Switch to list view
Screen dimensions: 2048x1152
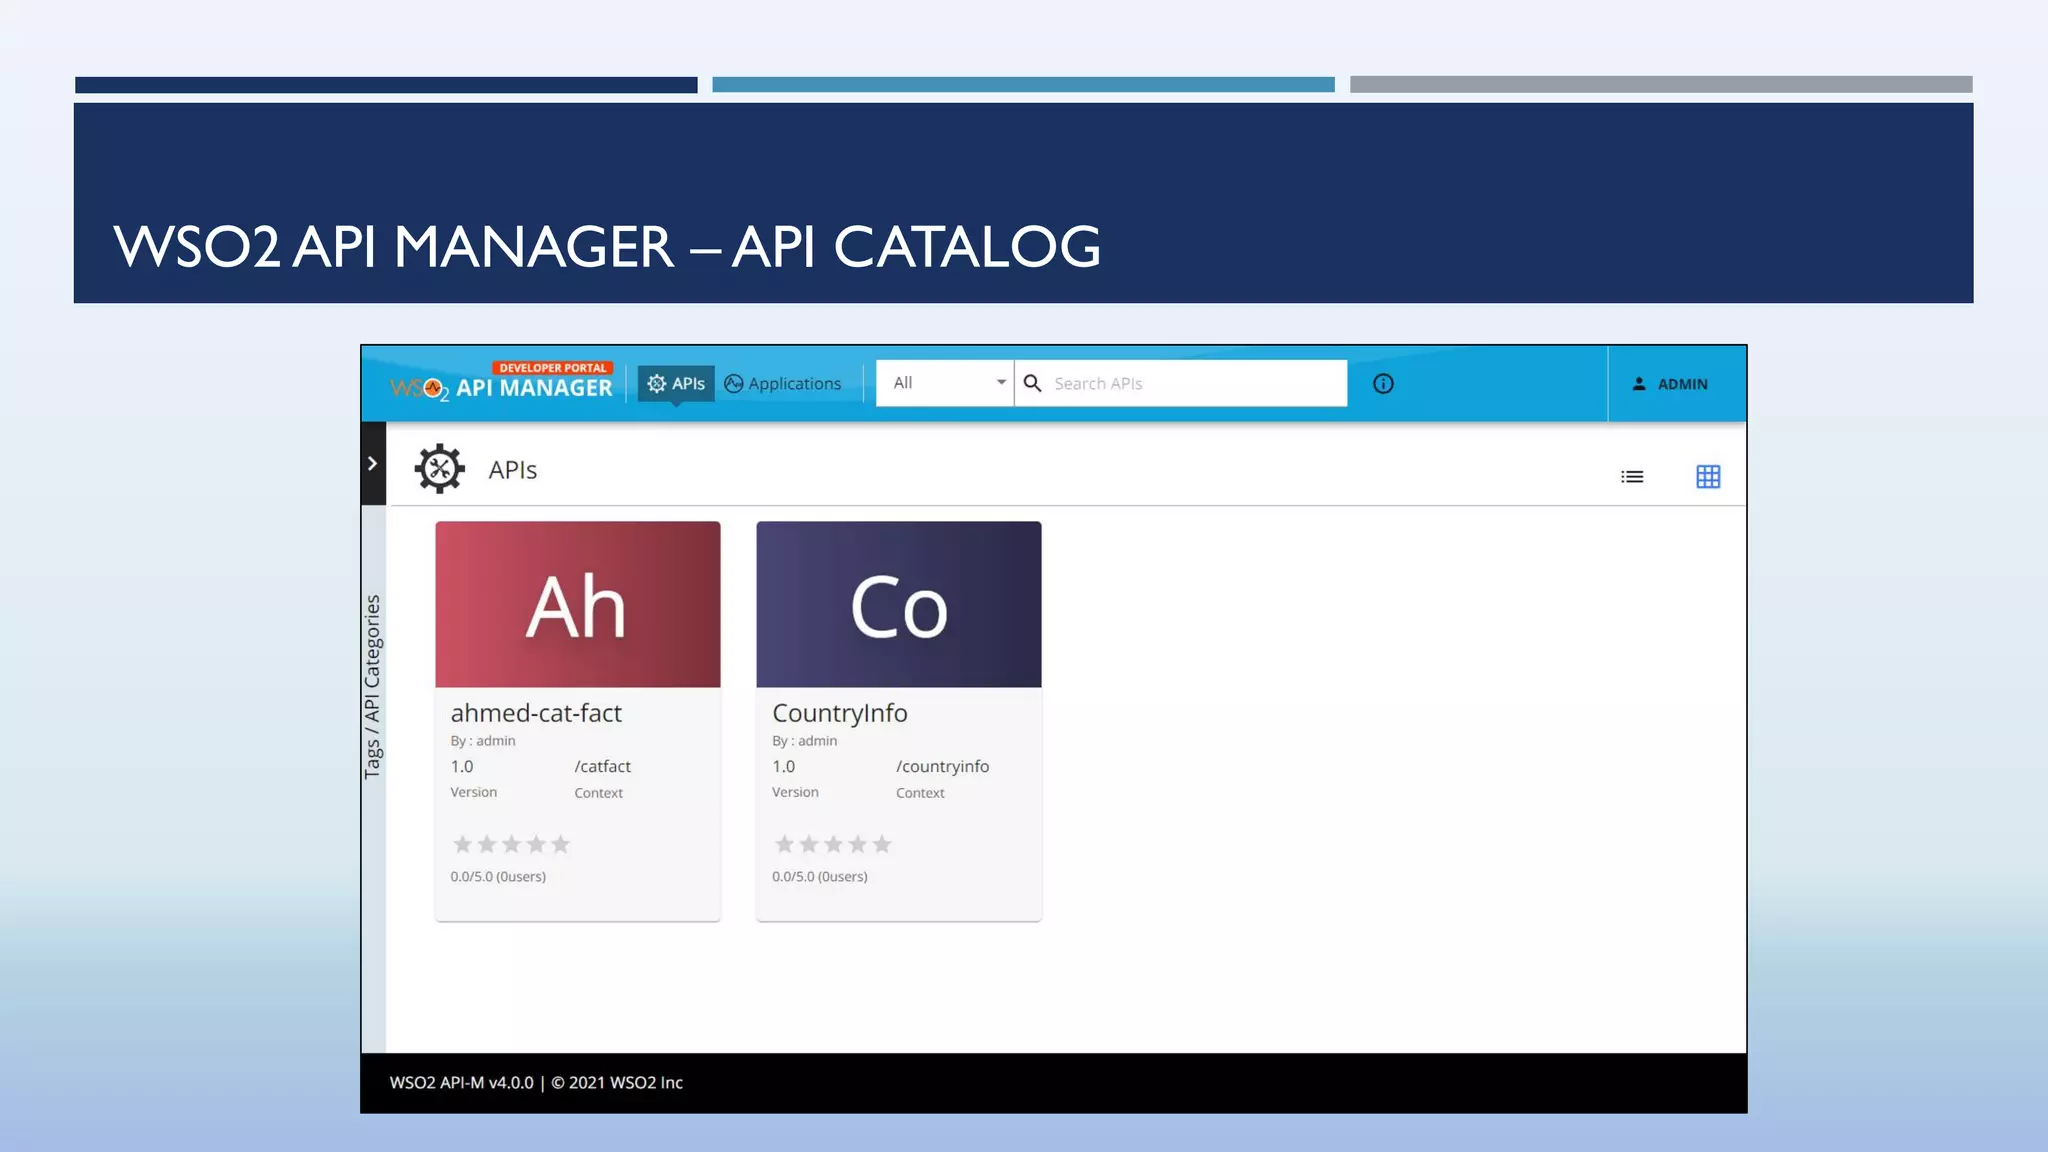pyautogui.click(x=1632, y=477)
